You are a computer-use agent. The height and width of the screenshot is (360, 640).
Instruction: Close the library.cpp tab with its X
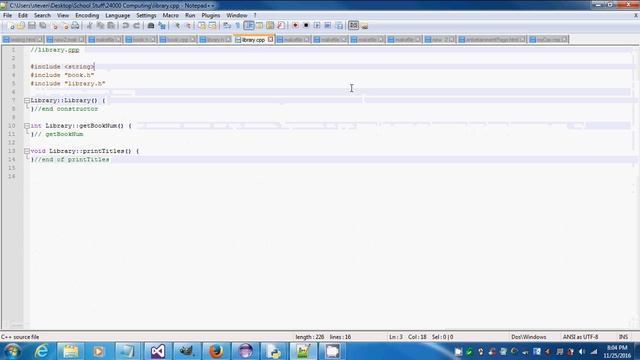(x=270, y=40)
